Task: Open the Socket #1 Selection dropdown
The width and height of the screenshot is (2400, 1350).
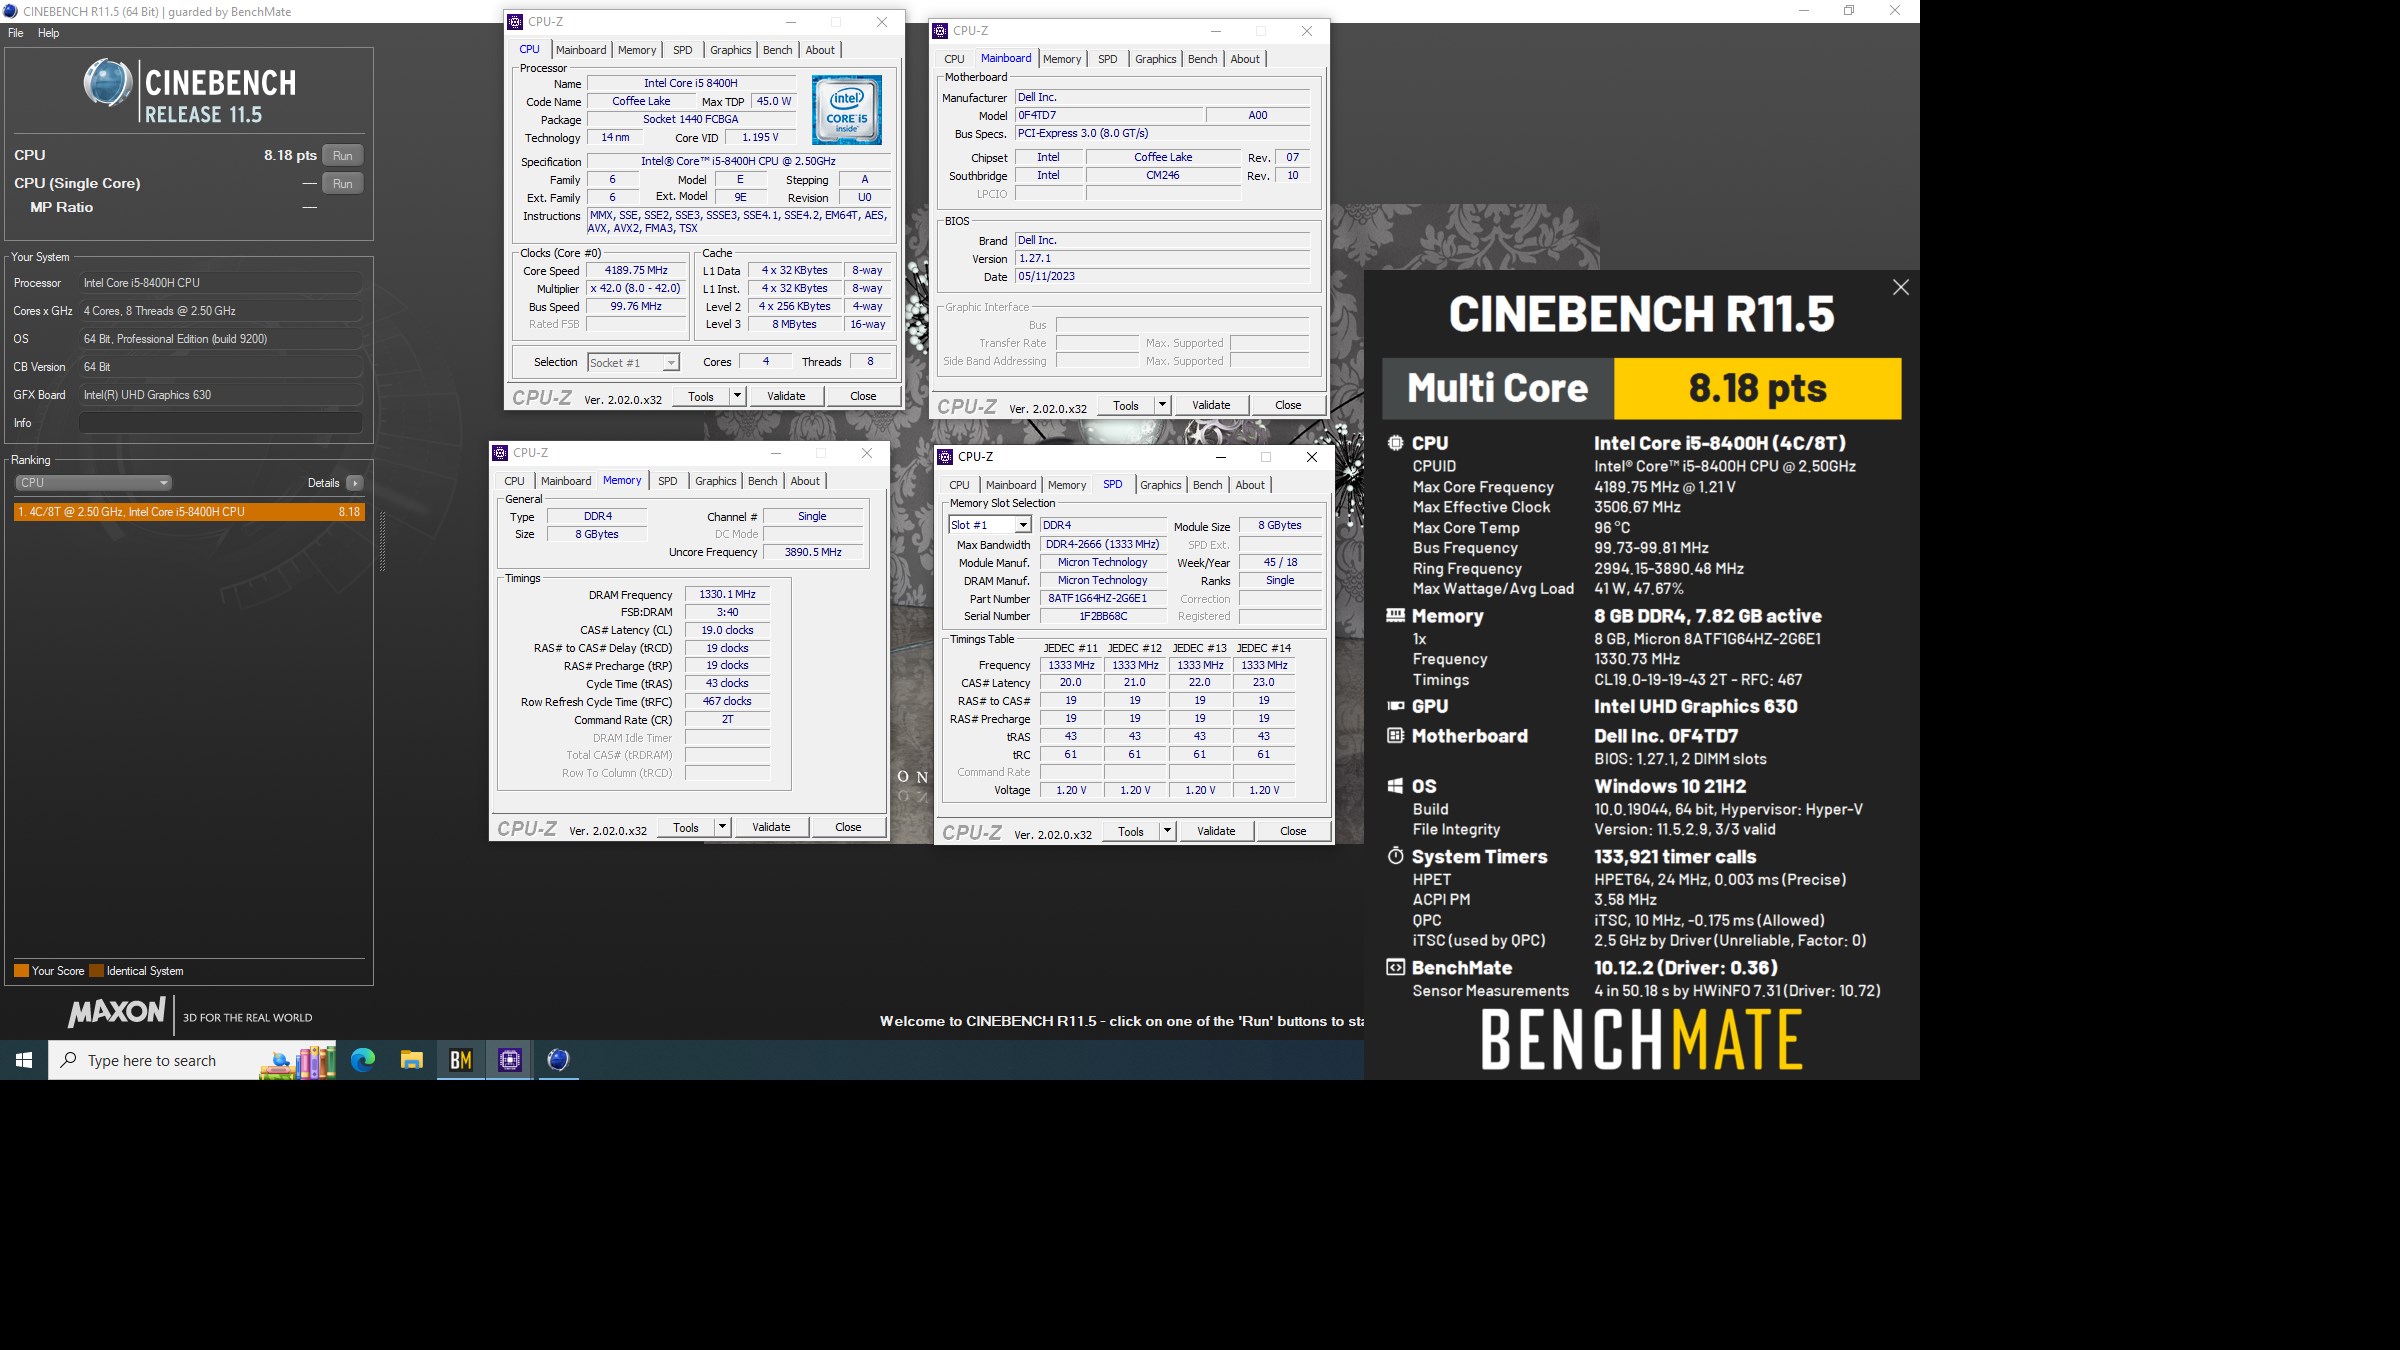Action: click(634, 363)
